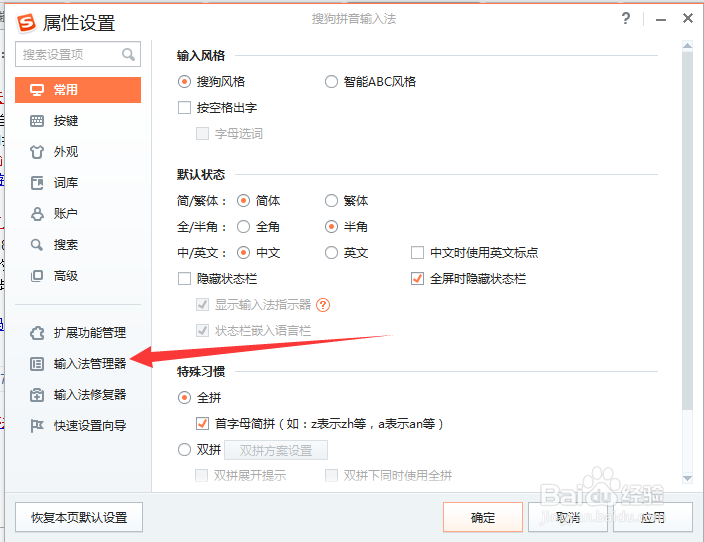
Task: Click the list icon beside 输入法管理器
Action: (x=37, y=364)
